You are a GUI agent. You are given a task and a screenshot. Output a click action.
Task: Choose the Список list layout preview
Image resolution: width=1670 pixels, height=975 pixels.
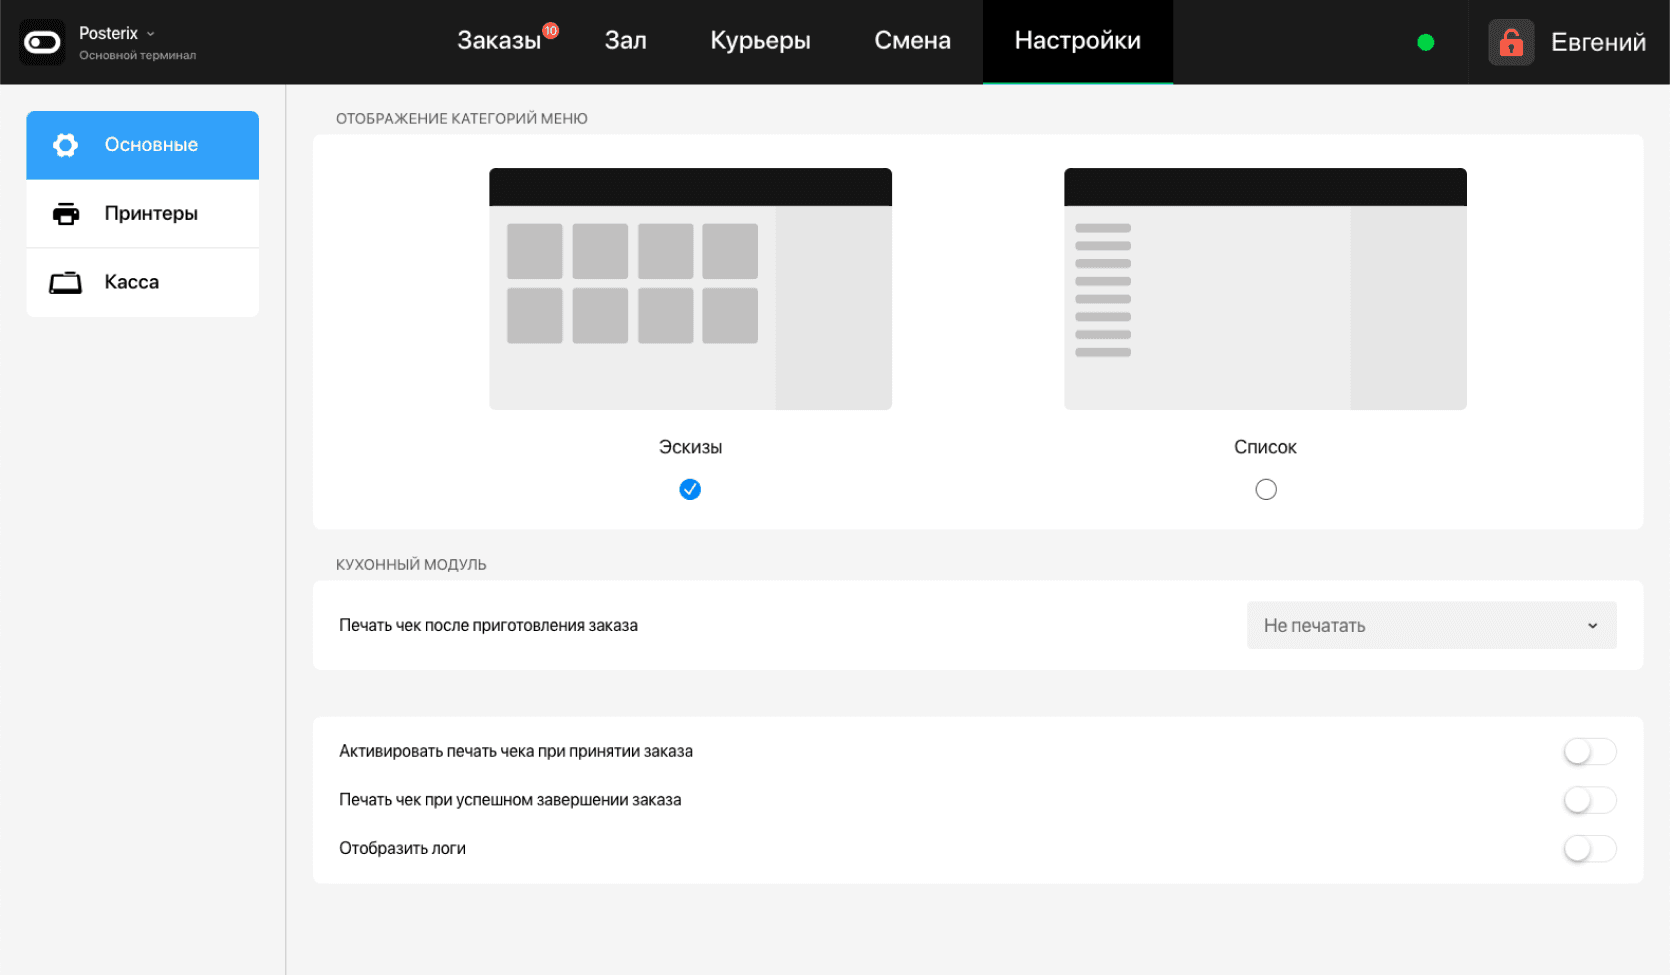coord(1265,289)
